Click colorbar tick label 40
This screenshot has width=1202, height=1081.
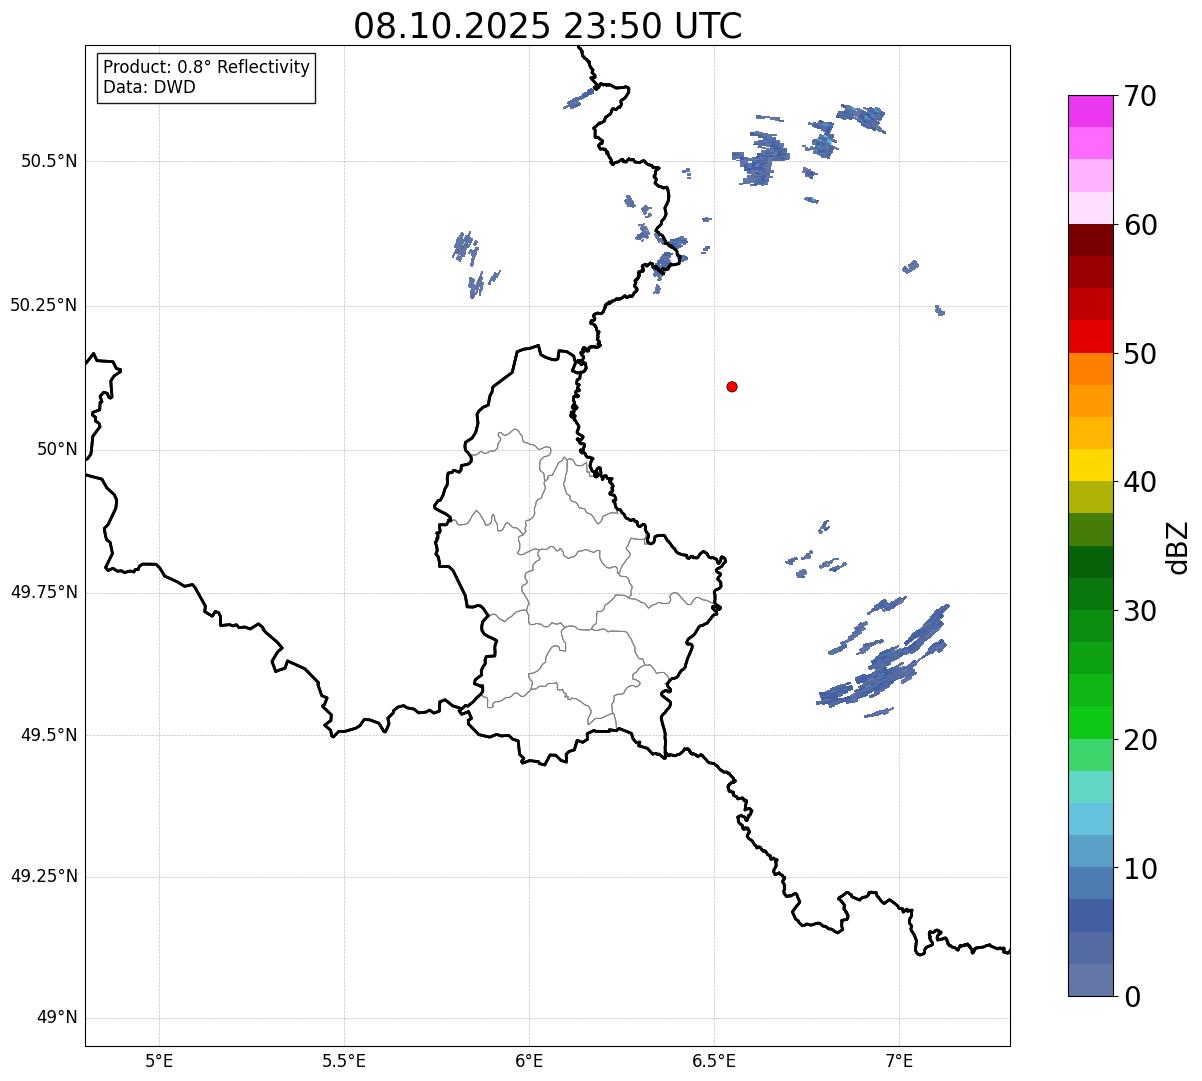tap(1140, 482)
